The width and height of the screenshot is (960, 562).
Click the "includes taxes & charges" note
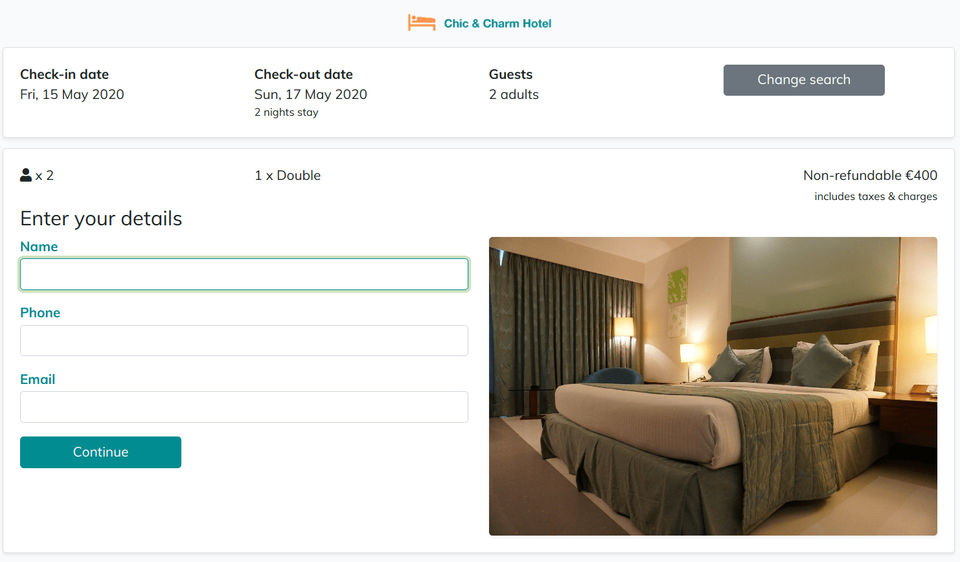click(x=875, y=197)
